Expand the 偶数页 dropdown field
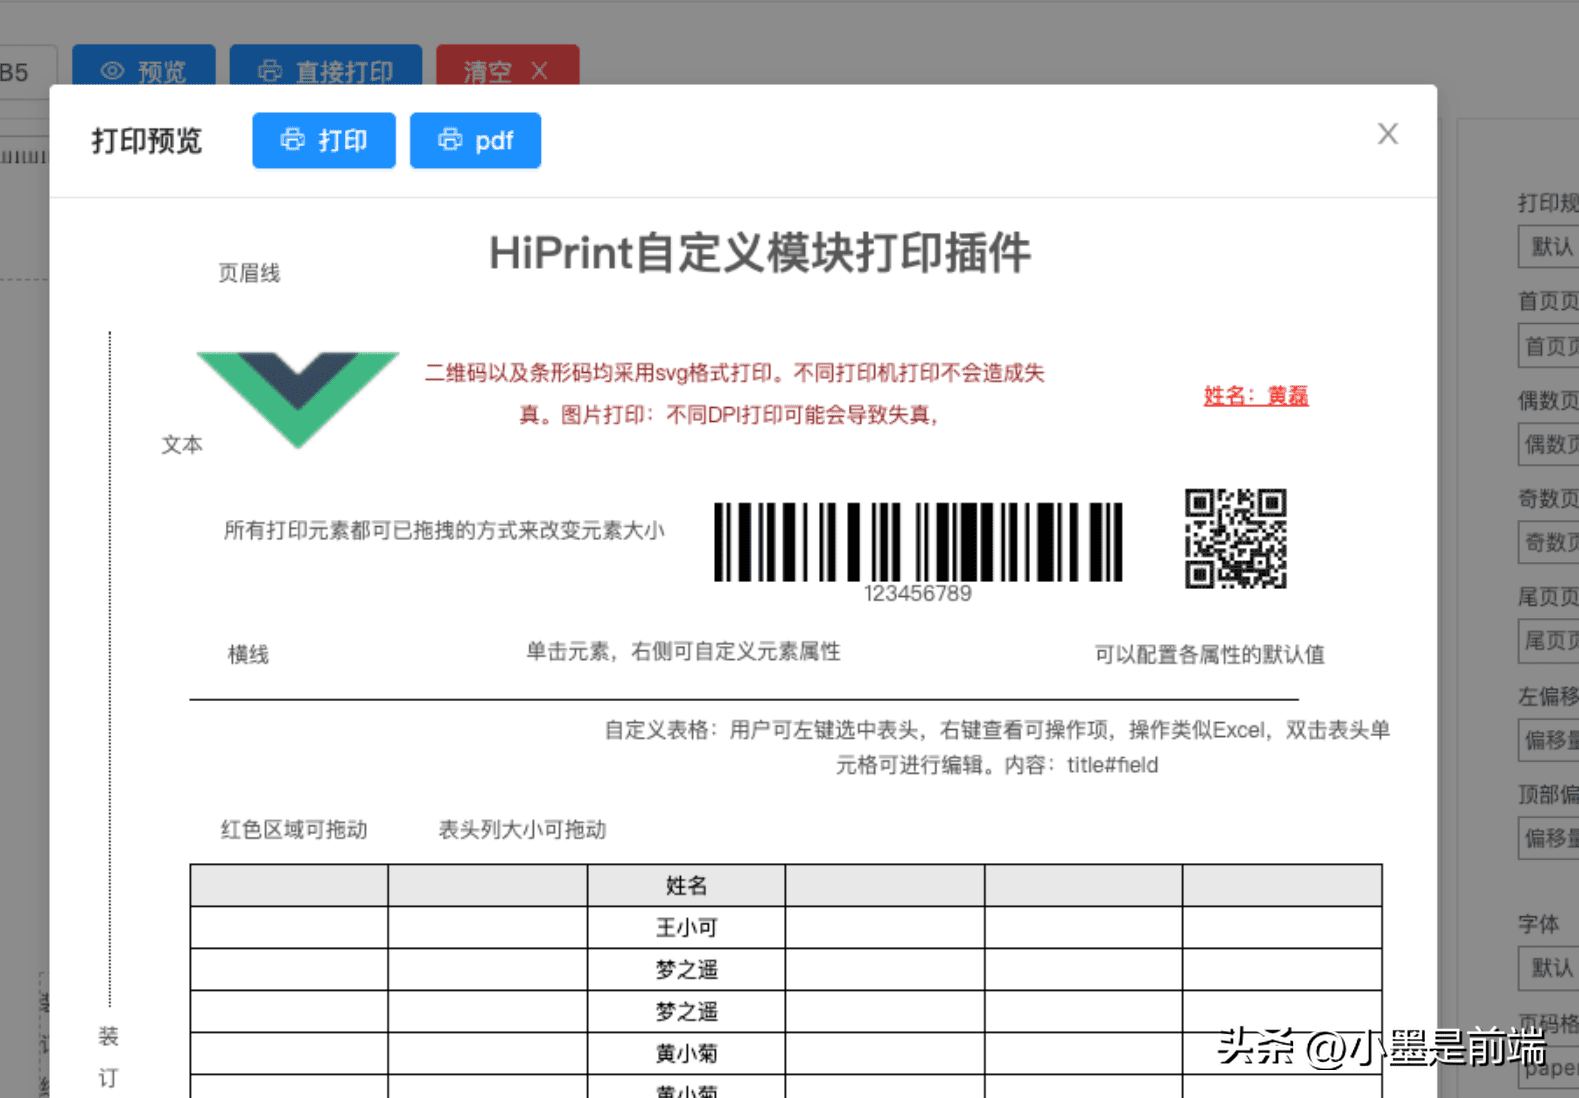Viewport: 1579px width, 1098px height. (x=1549, y=444)
